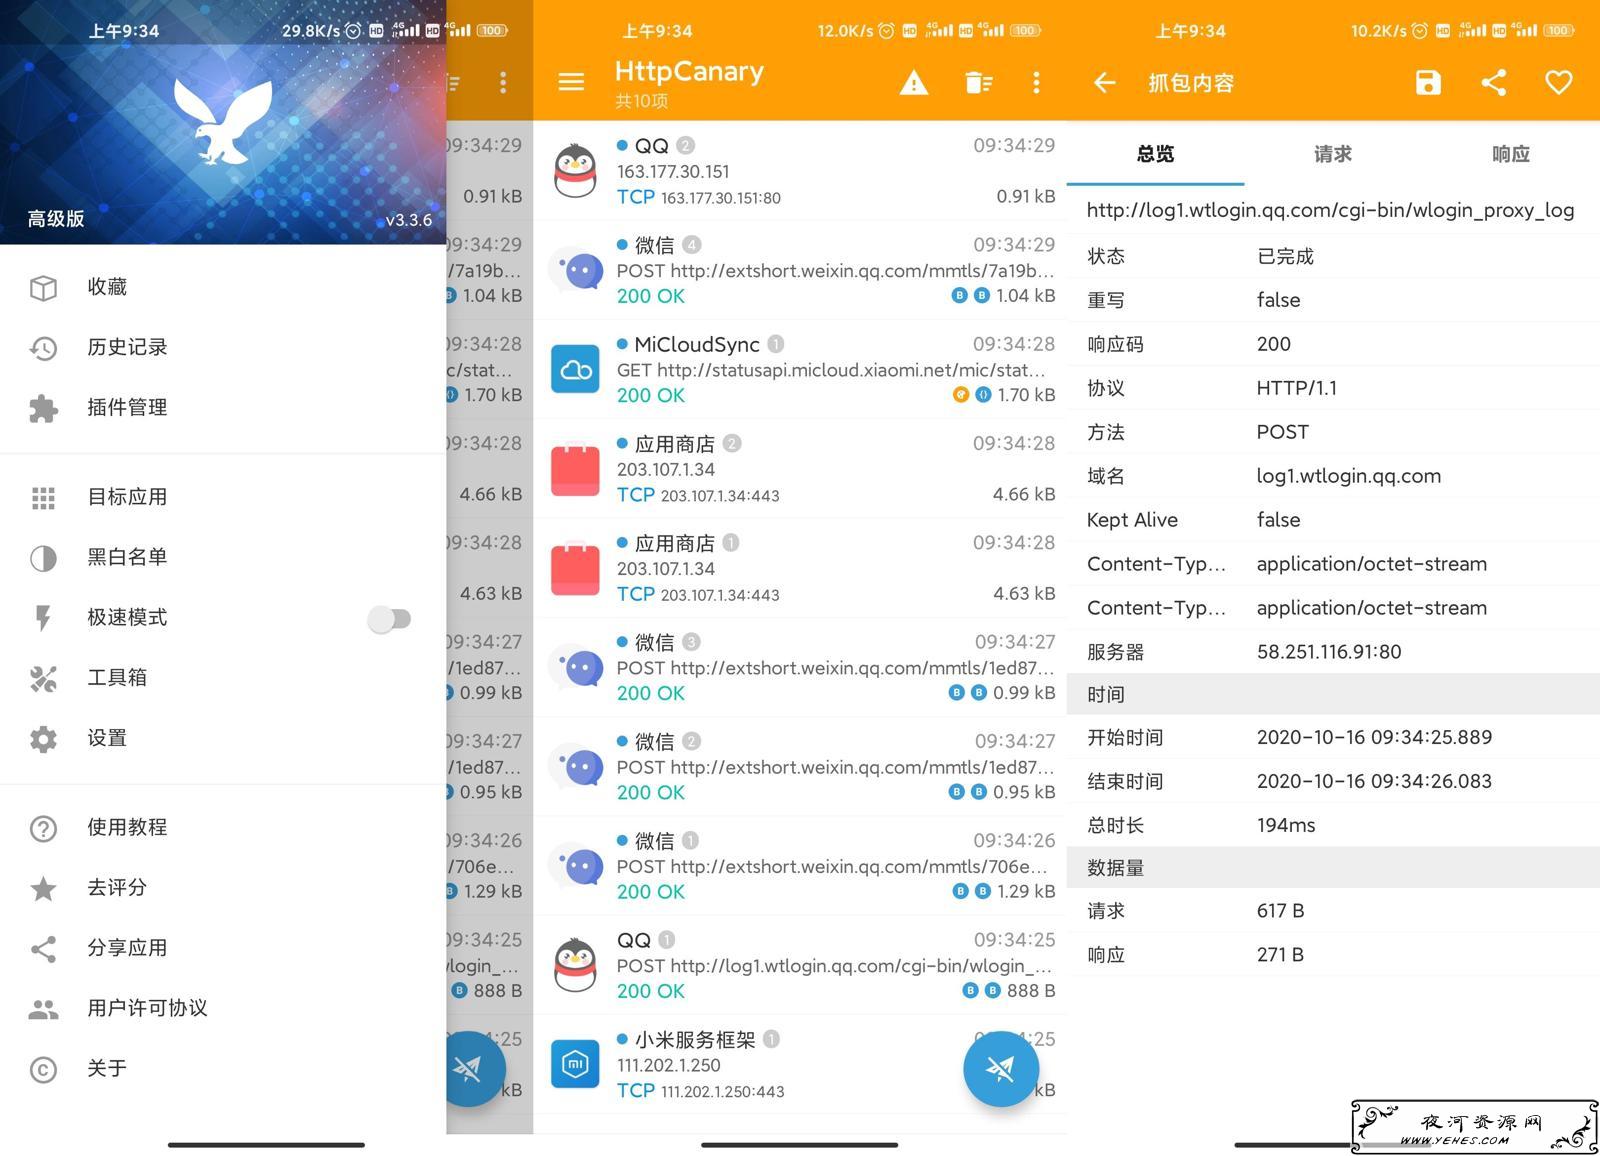Open the 收藏 favorites cube icon

(43, 288)
